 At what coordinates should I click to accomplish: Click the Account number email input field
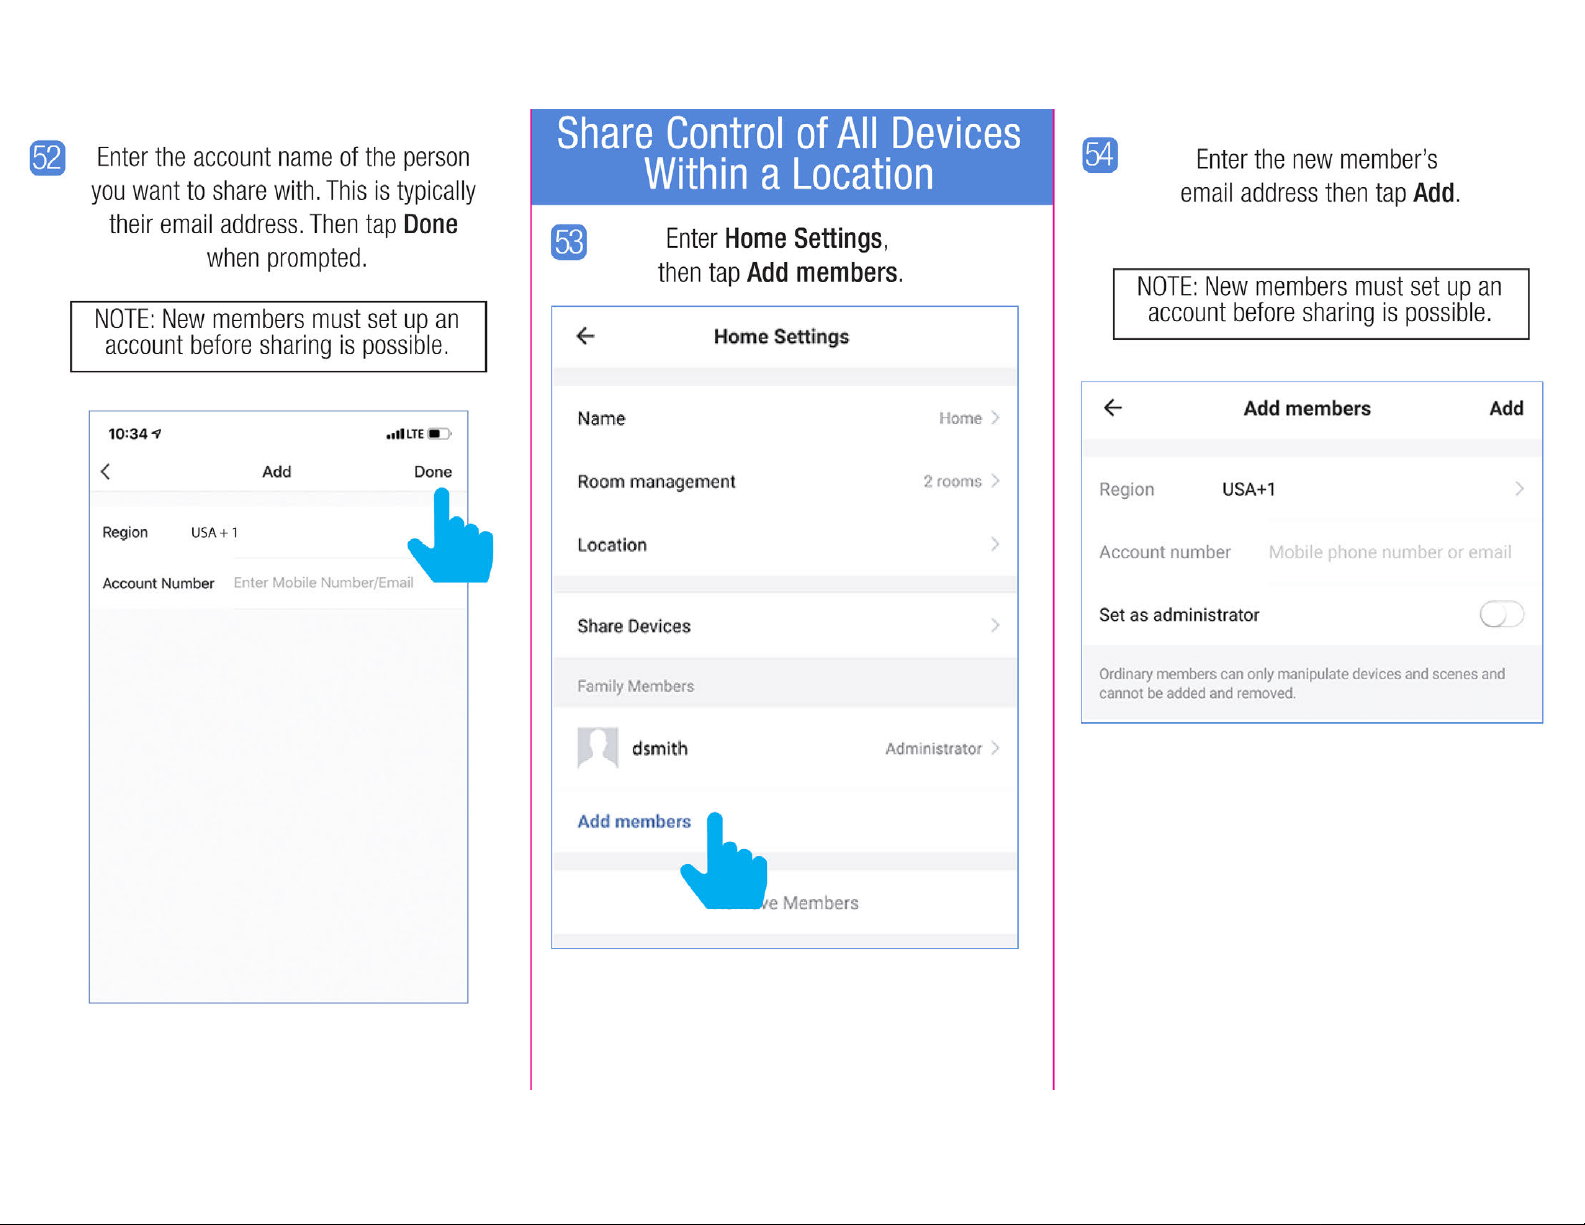[1390, 552]
